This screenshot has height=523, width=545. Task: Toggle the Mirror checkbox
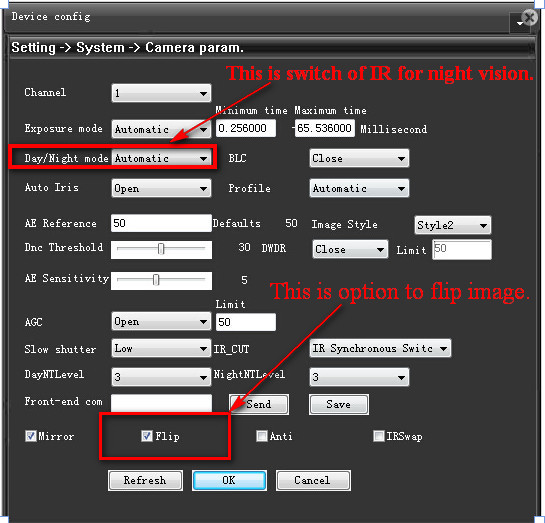(x=31, y=436)
